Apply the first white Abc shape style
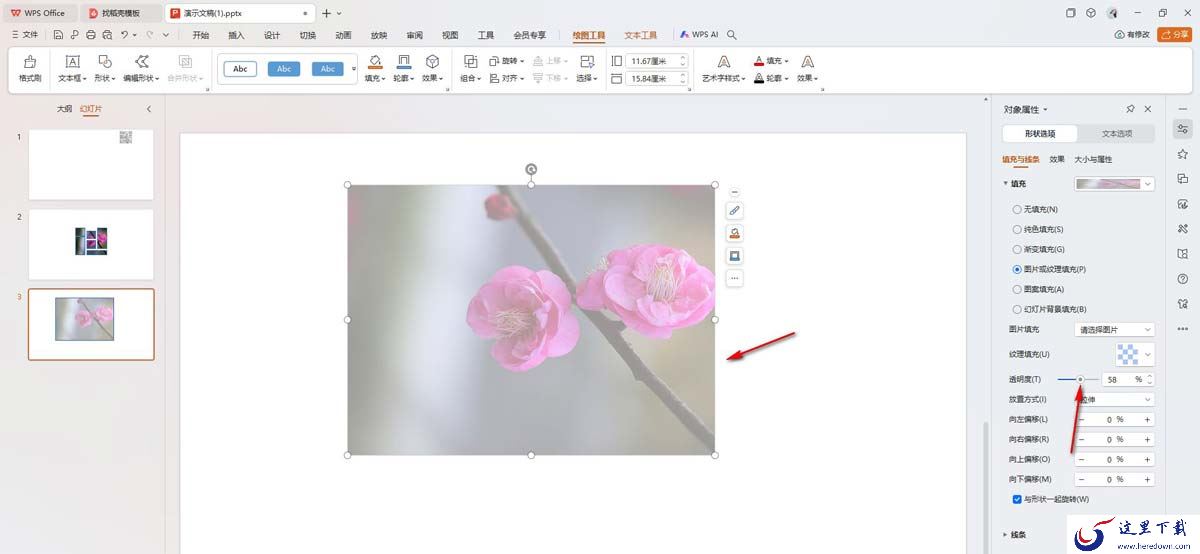 [x=240, y=69]
